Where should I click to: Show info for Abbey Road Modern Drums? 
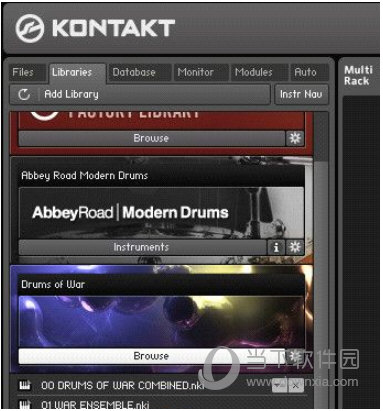tap(276, 248)
